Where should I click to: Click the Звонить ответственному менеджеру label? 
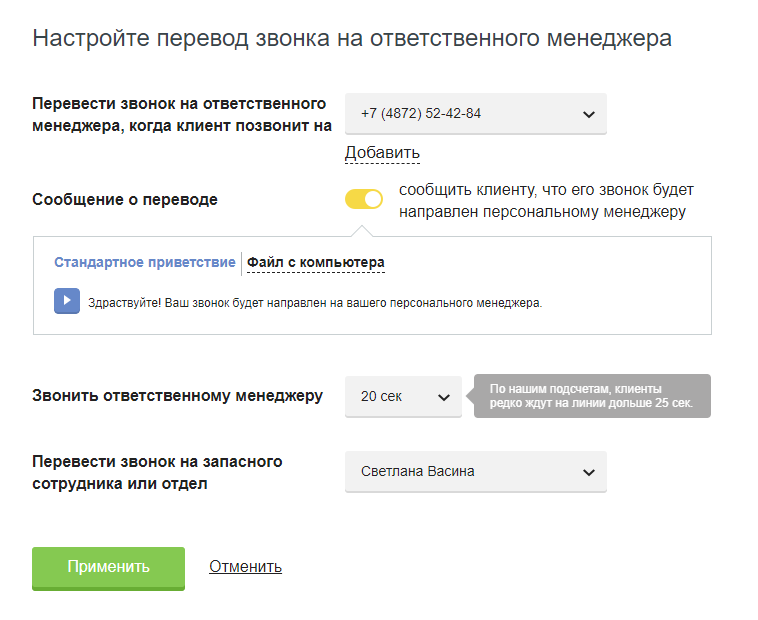coord(178,396)
